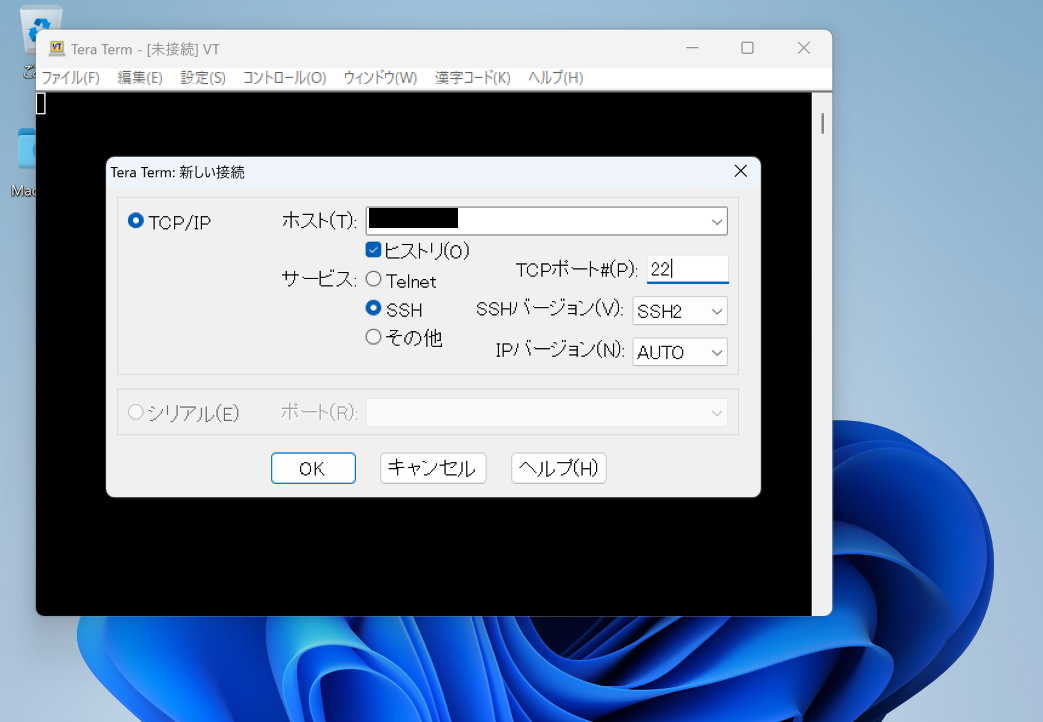Select the Telnet service option
Image resolution: width=1043 pixels, height=722 pixels.
374,279
